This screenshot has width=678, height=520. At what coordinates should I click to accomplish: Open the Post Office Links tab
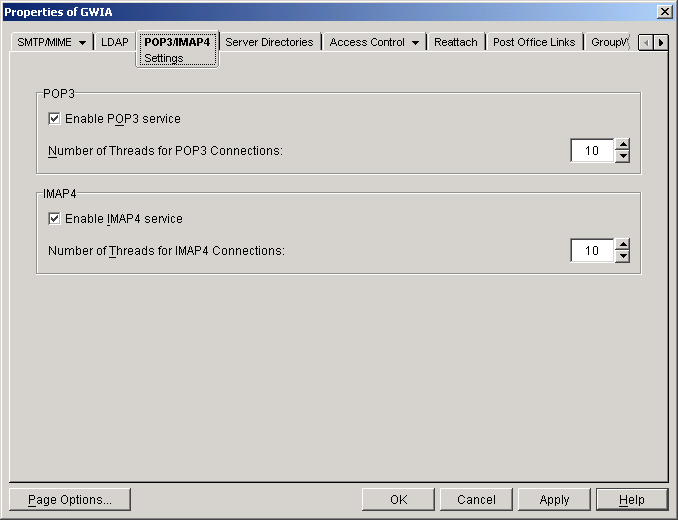click(534, 42)
